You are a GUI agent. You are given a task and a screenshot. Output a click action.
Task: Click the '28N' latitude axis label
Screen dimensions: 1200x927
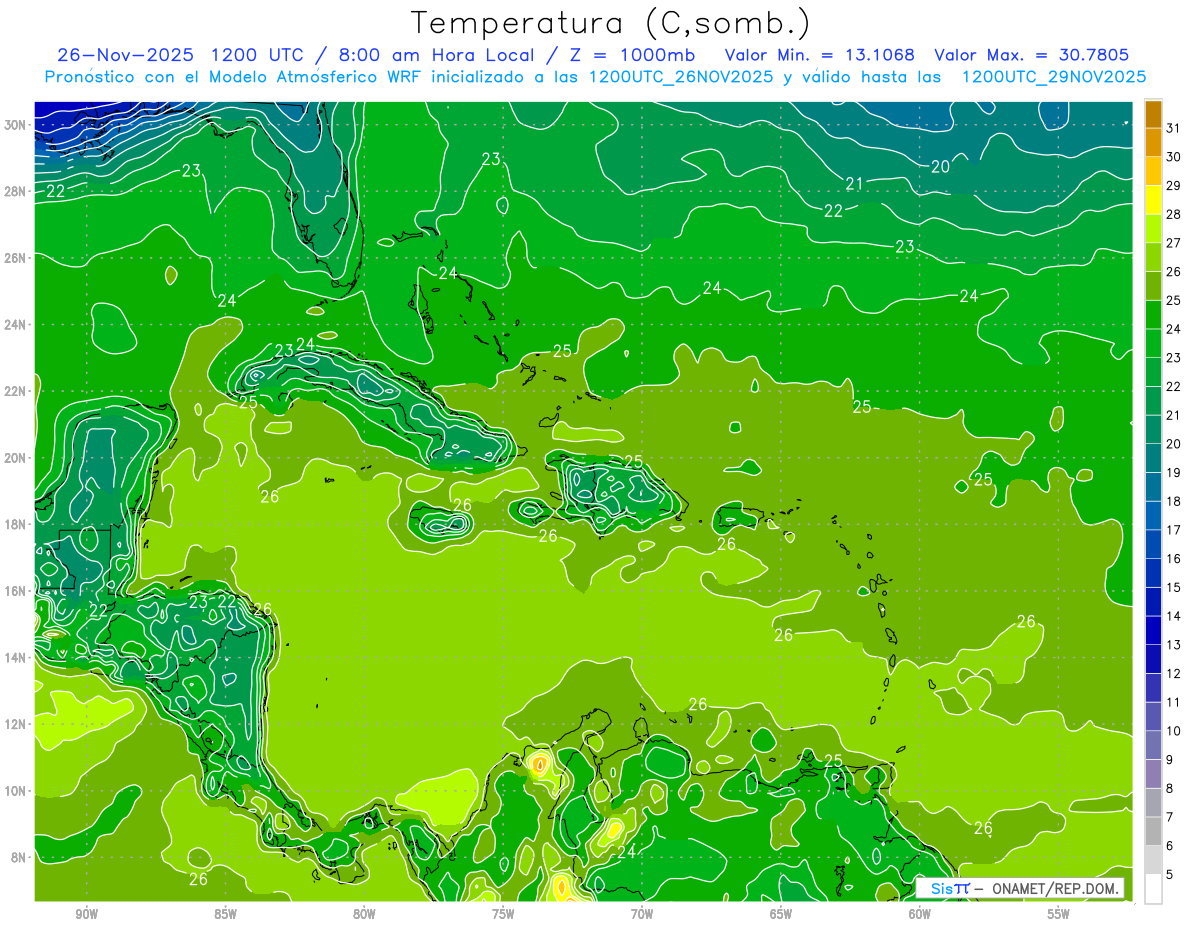point(16,191)
